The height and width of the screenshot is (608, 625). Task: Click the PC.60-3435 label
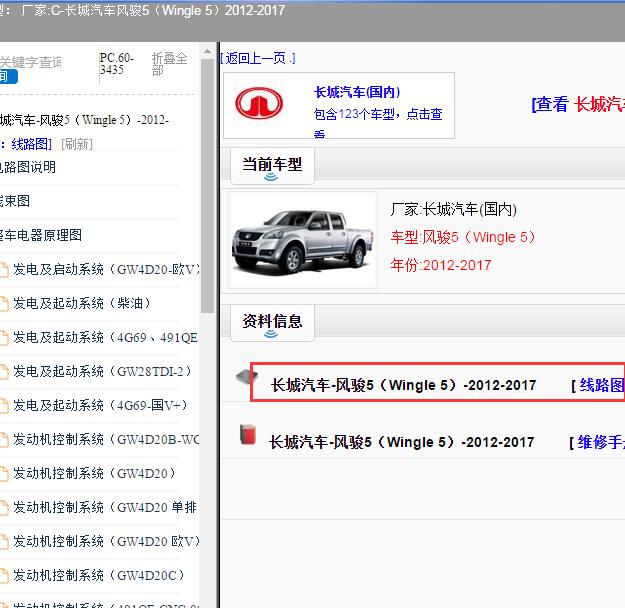(x=117, y=64)
